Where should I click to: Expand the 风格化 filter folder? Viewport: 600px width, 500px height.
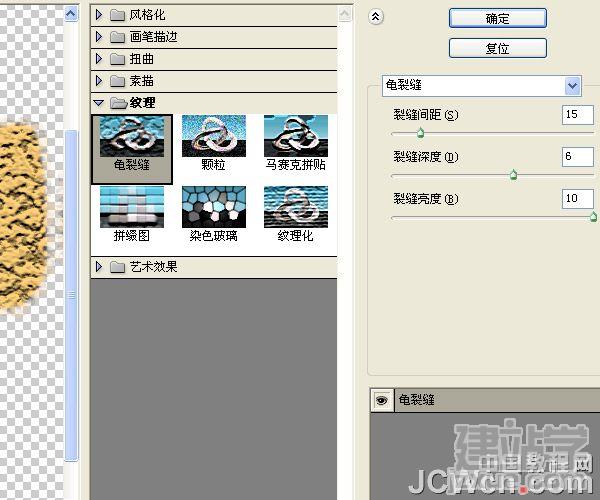tap(99, 15)
